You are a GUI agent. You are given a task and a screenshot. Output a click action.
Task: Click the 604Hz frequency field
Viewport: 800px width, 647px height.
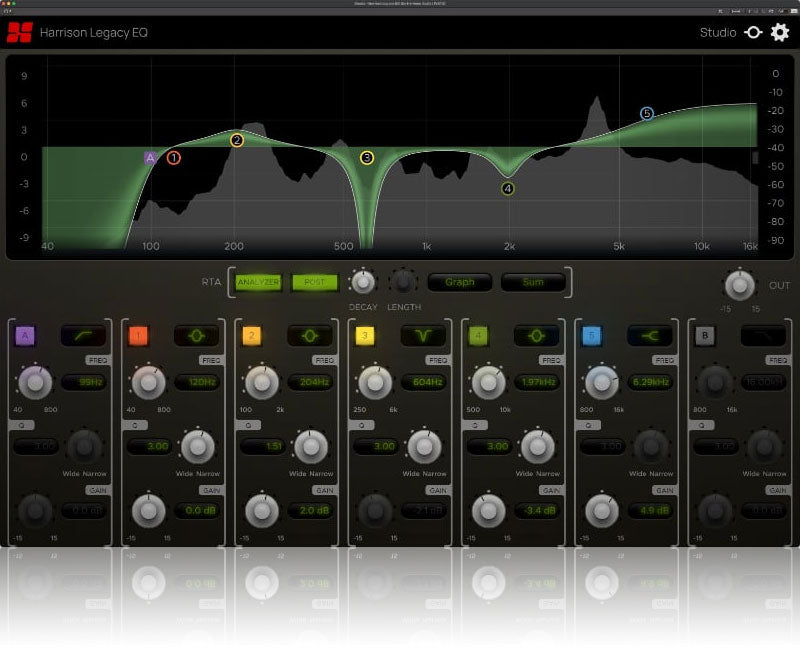point(423,382)
